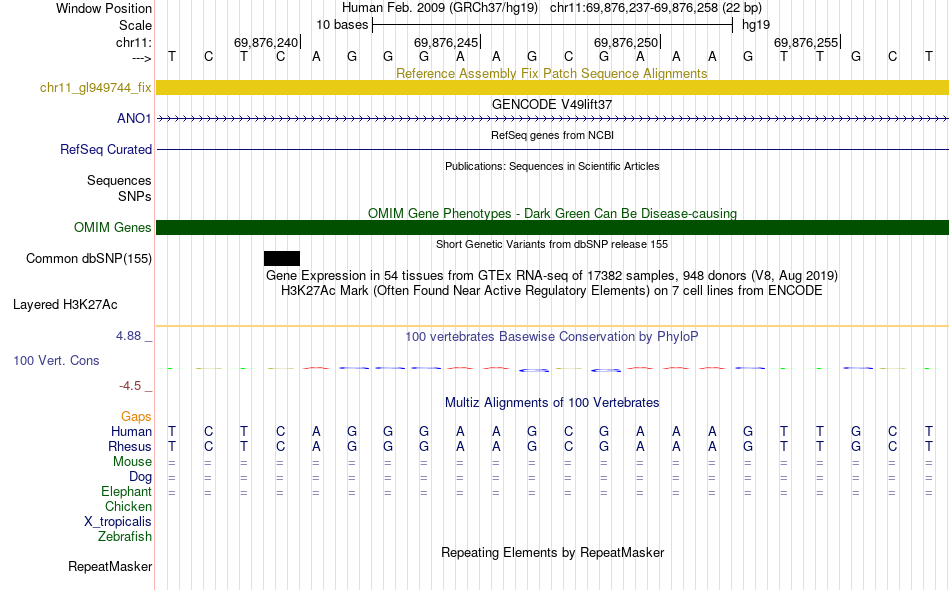Click Reference Assembly Fix Patch Sequence Alignments title
The height and width of the screenshot is (590, 950).
coord(551,73)
